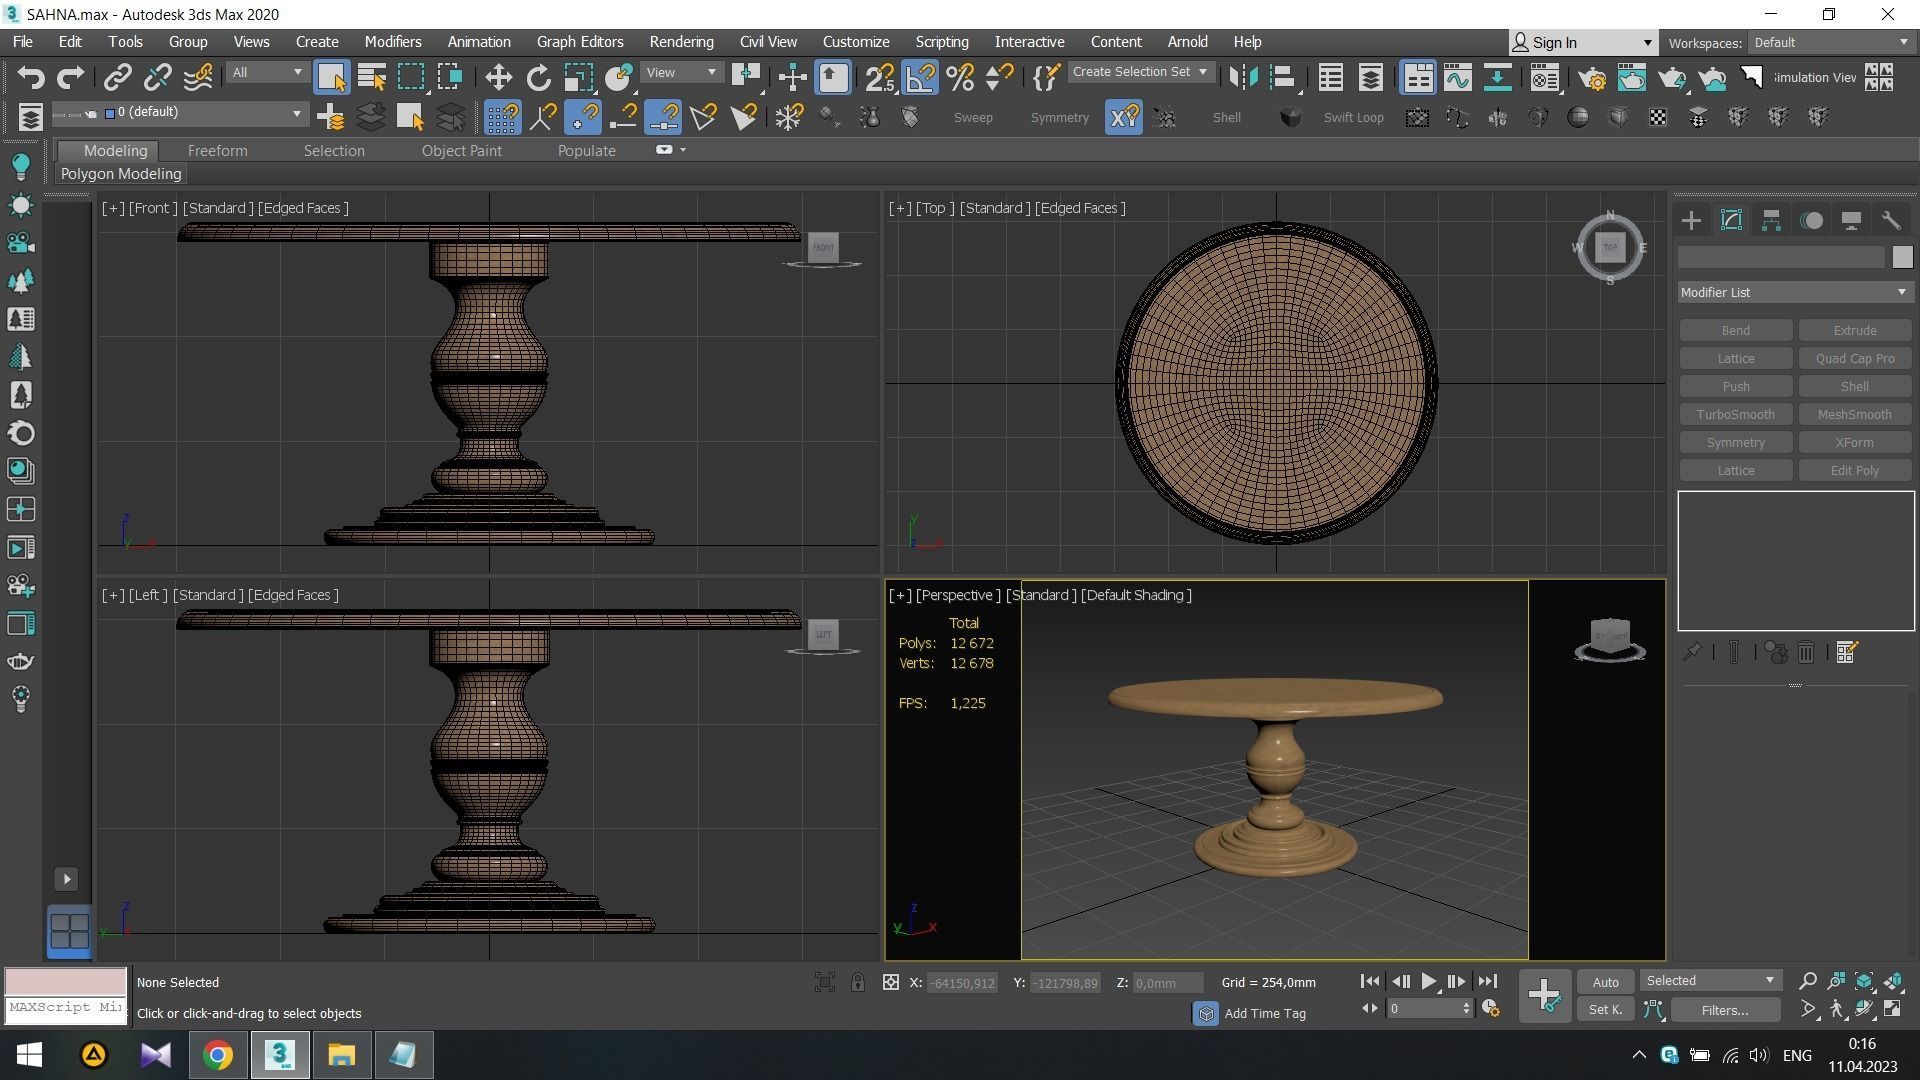The image size is (1920, 1080).
Task: Click Maximize Viewport Toggle icon
Action: pos(1893,1010)
